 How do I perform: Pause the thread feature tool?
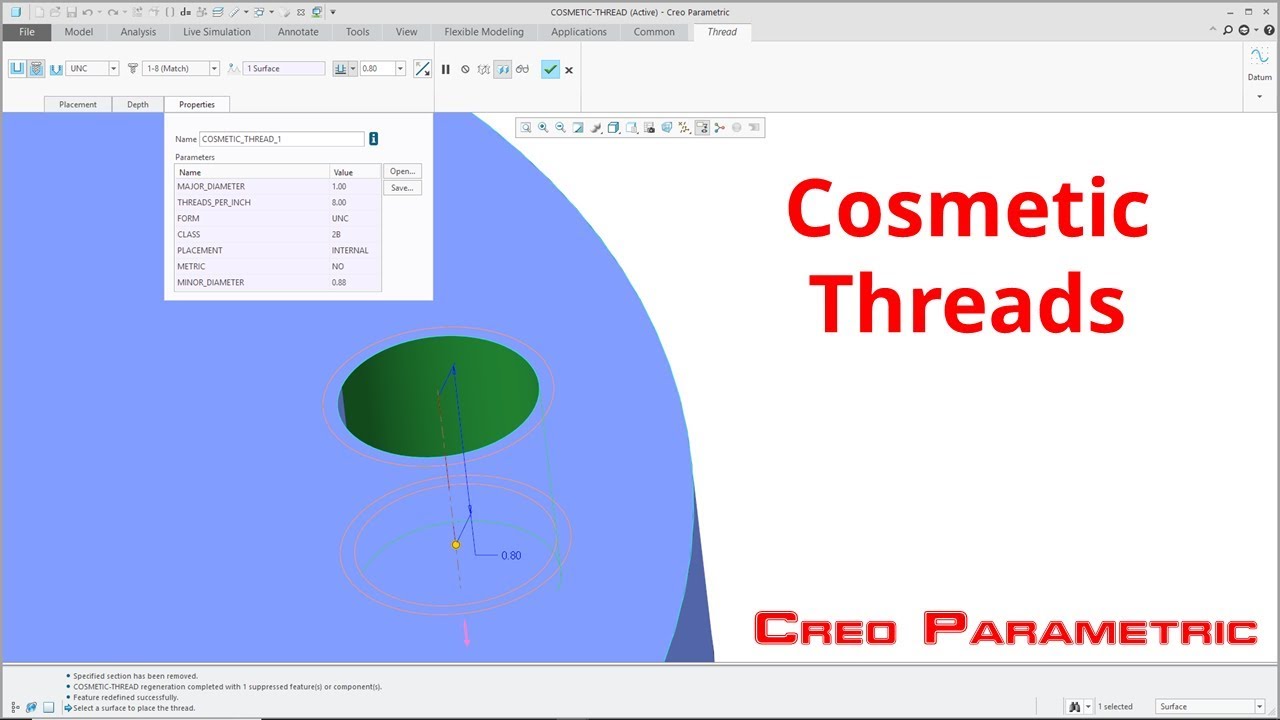click(446, 69)
